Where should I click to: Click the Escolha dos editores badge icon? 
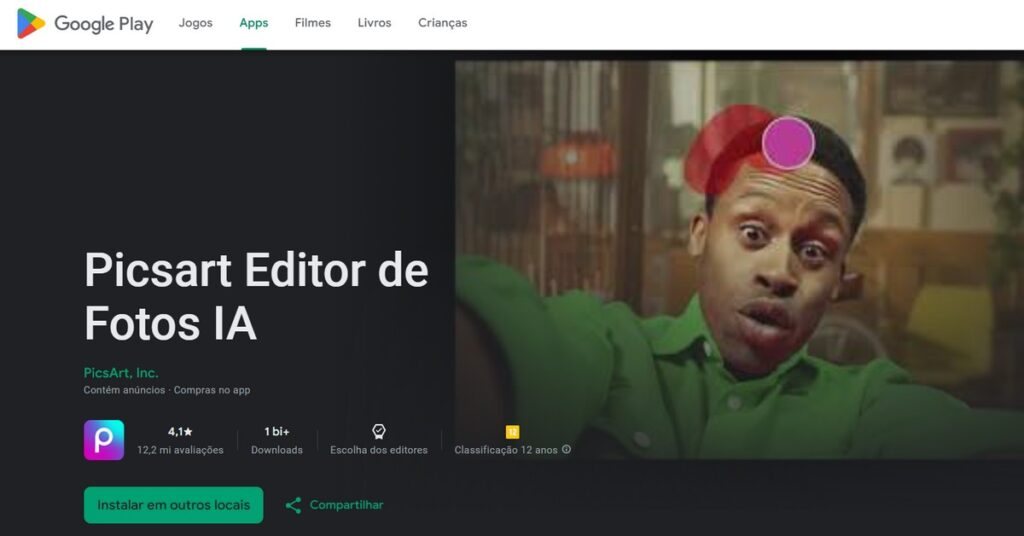click(379, 431)
